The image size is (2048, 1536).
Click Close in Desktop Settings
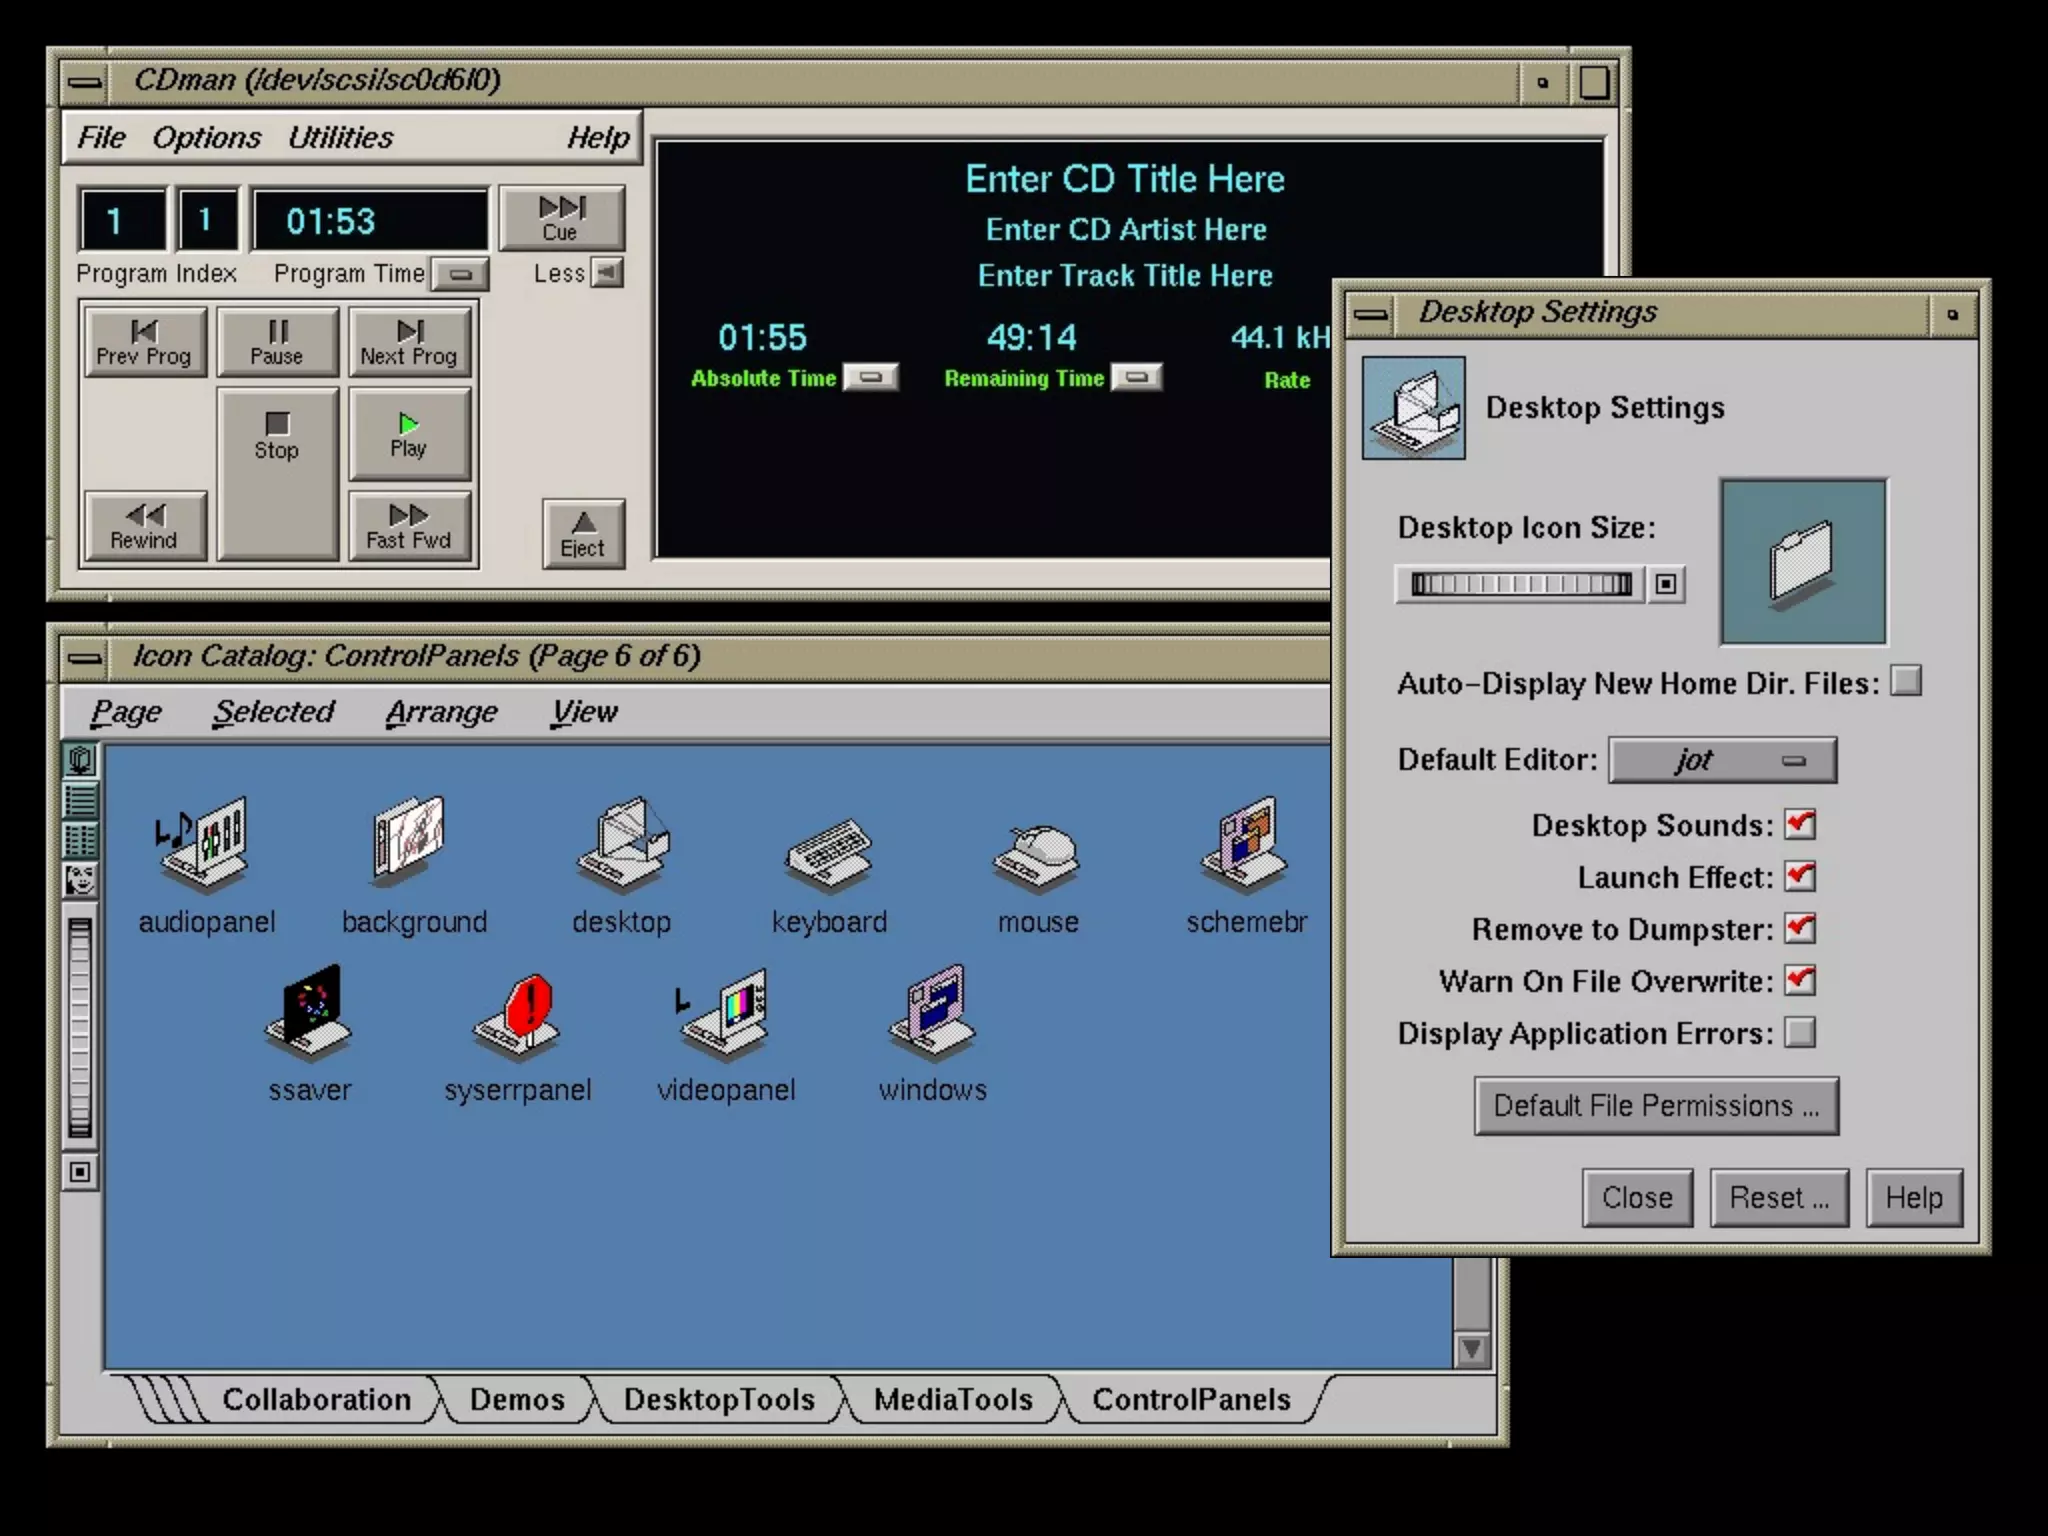(1637, 1197)
